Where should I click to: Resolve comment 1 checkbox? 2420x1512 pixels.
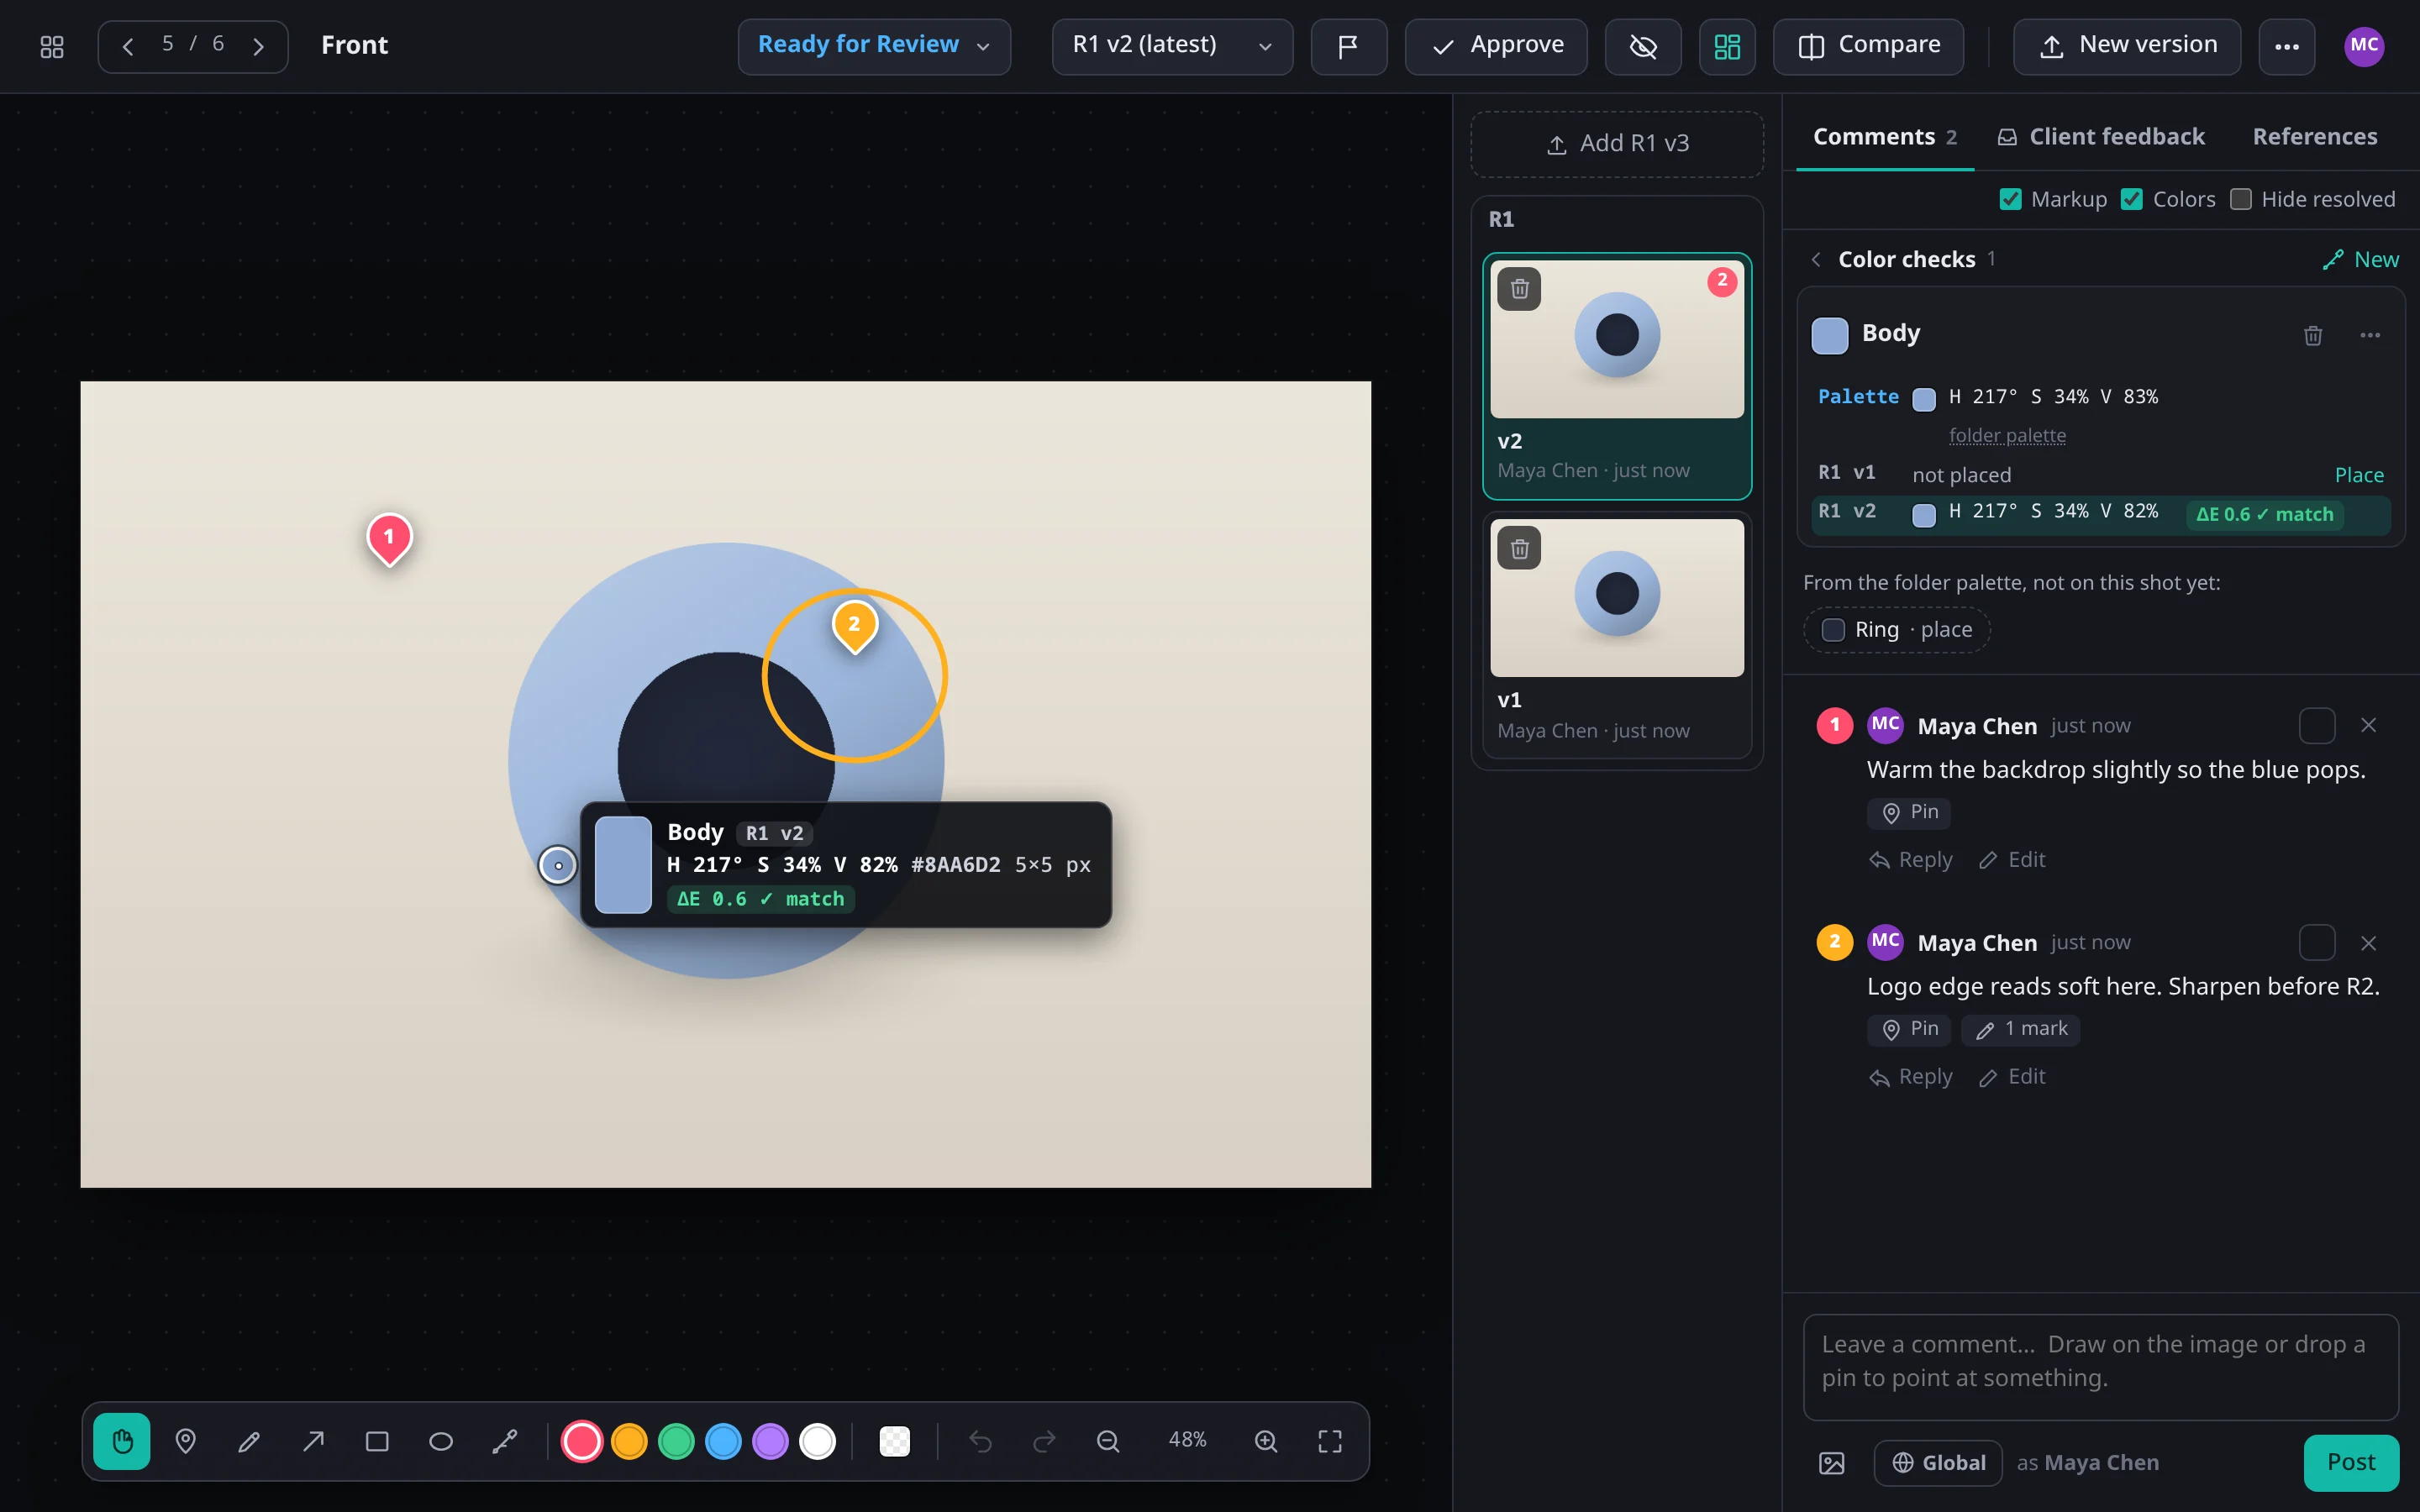point(2317,725)
